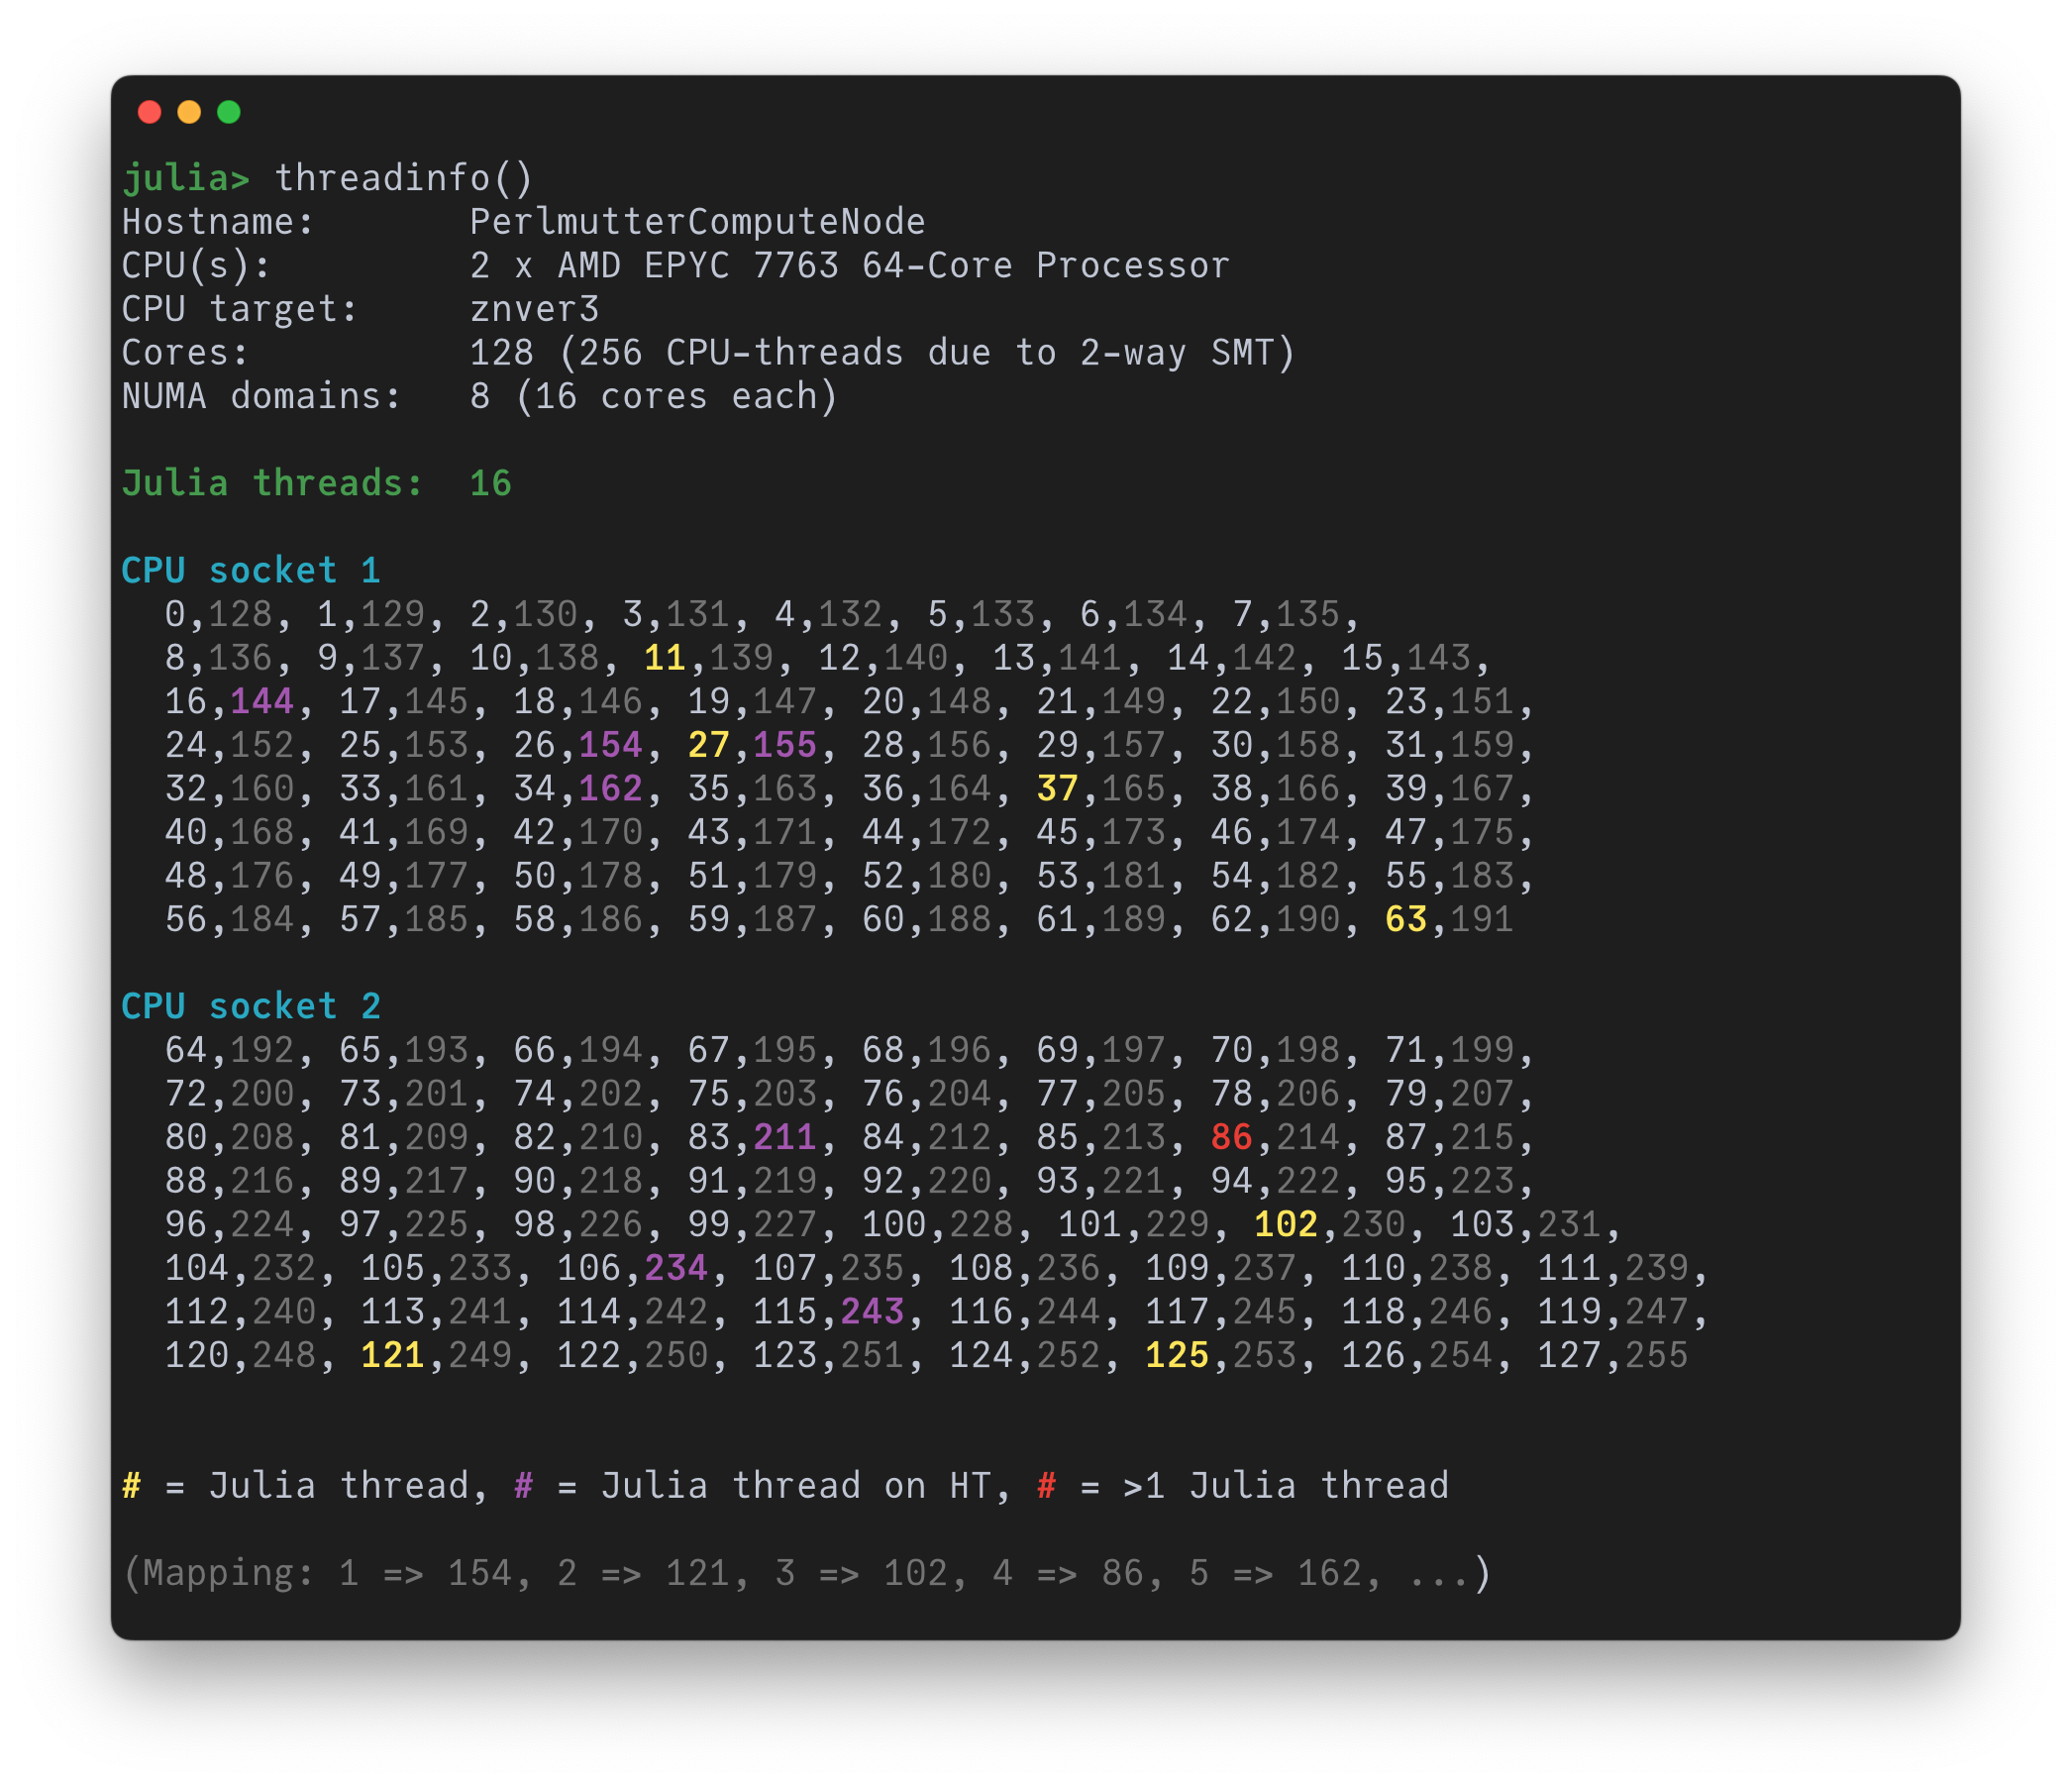Click the '>1 Julia thread' legend text
Image resolution: width=2072 pixels, height=1787 pixels.
click(1286, 1487)
